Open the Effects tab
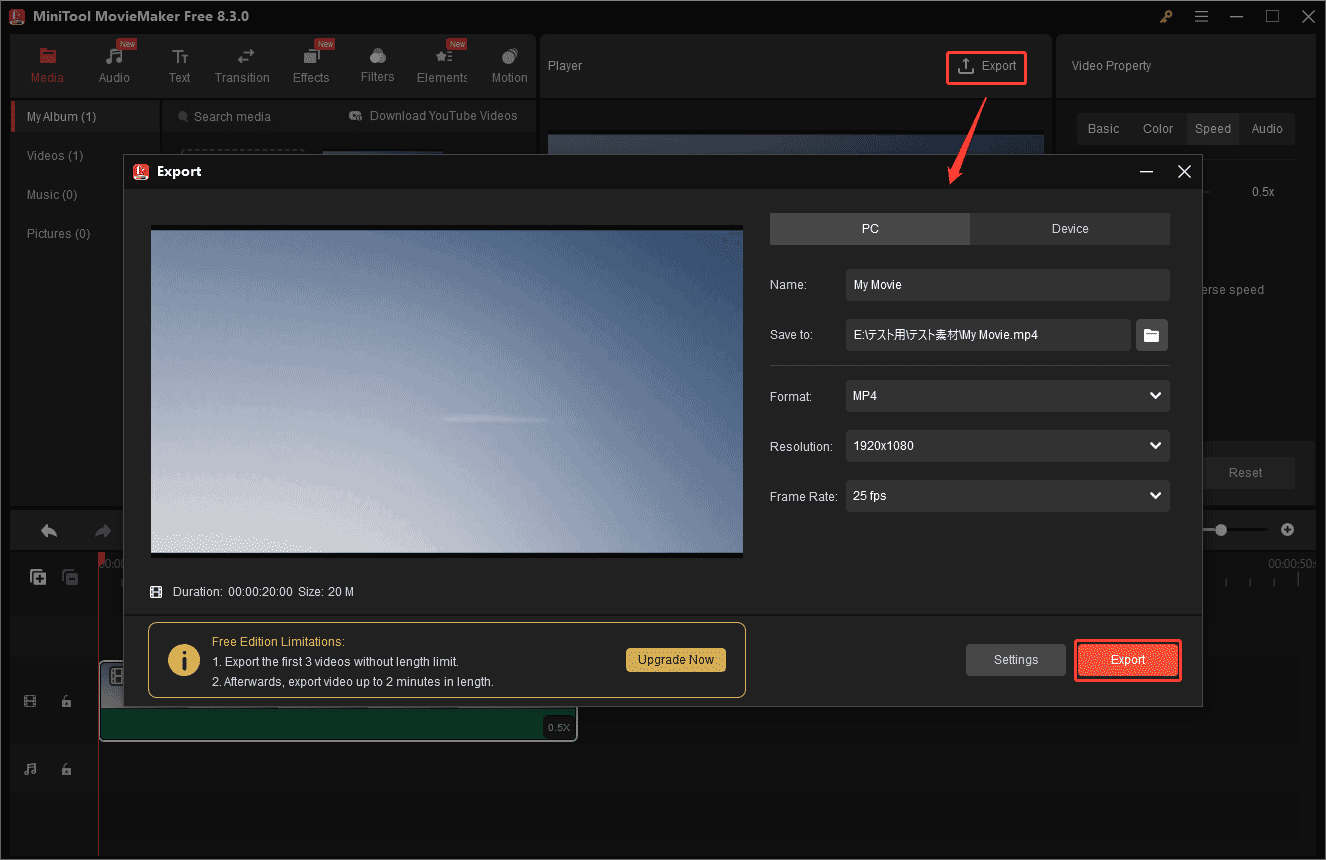 (x=311, y=66)
